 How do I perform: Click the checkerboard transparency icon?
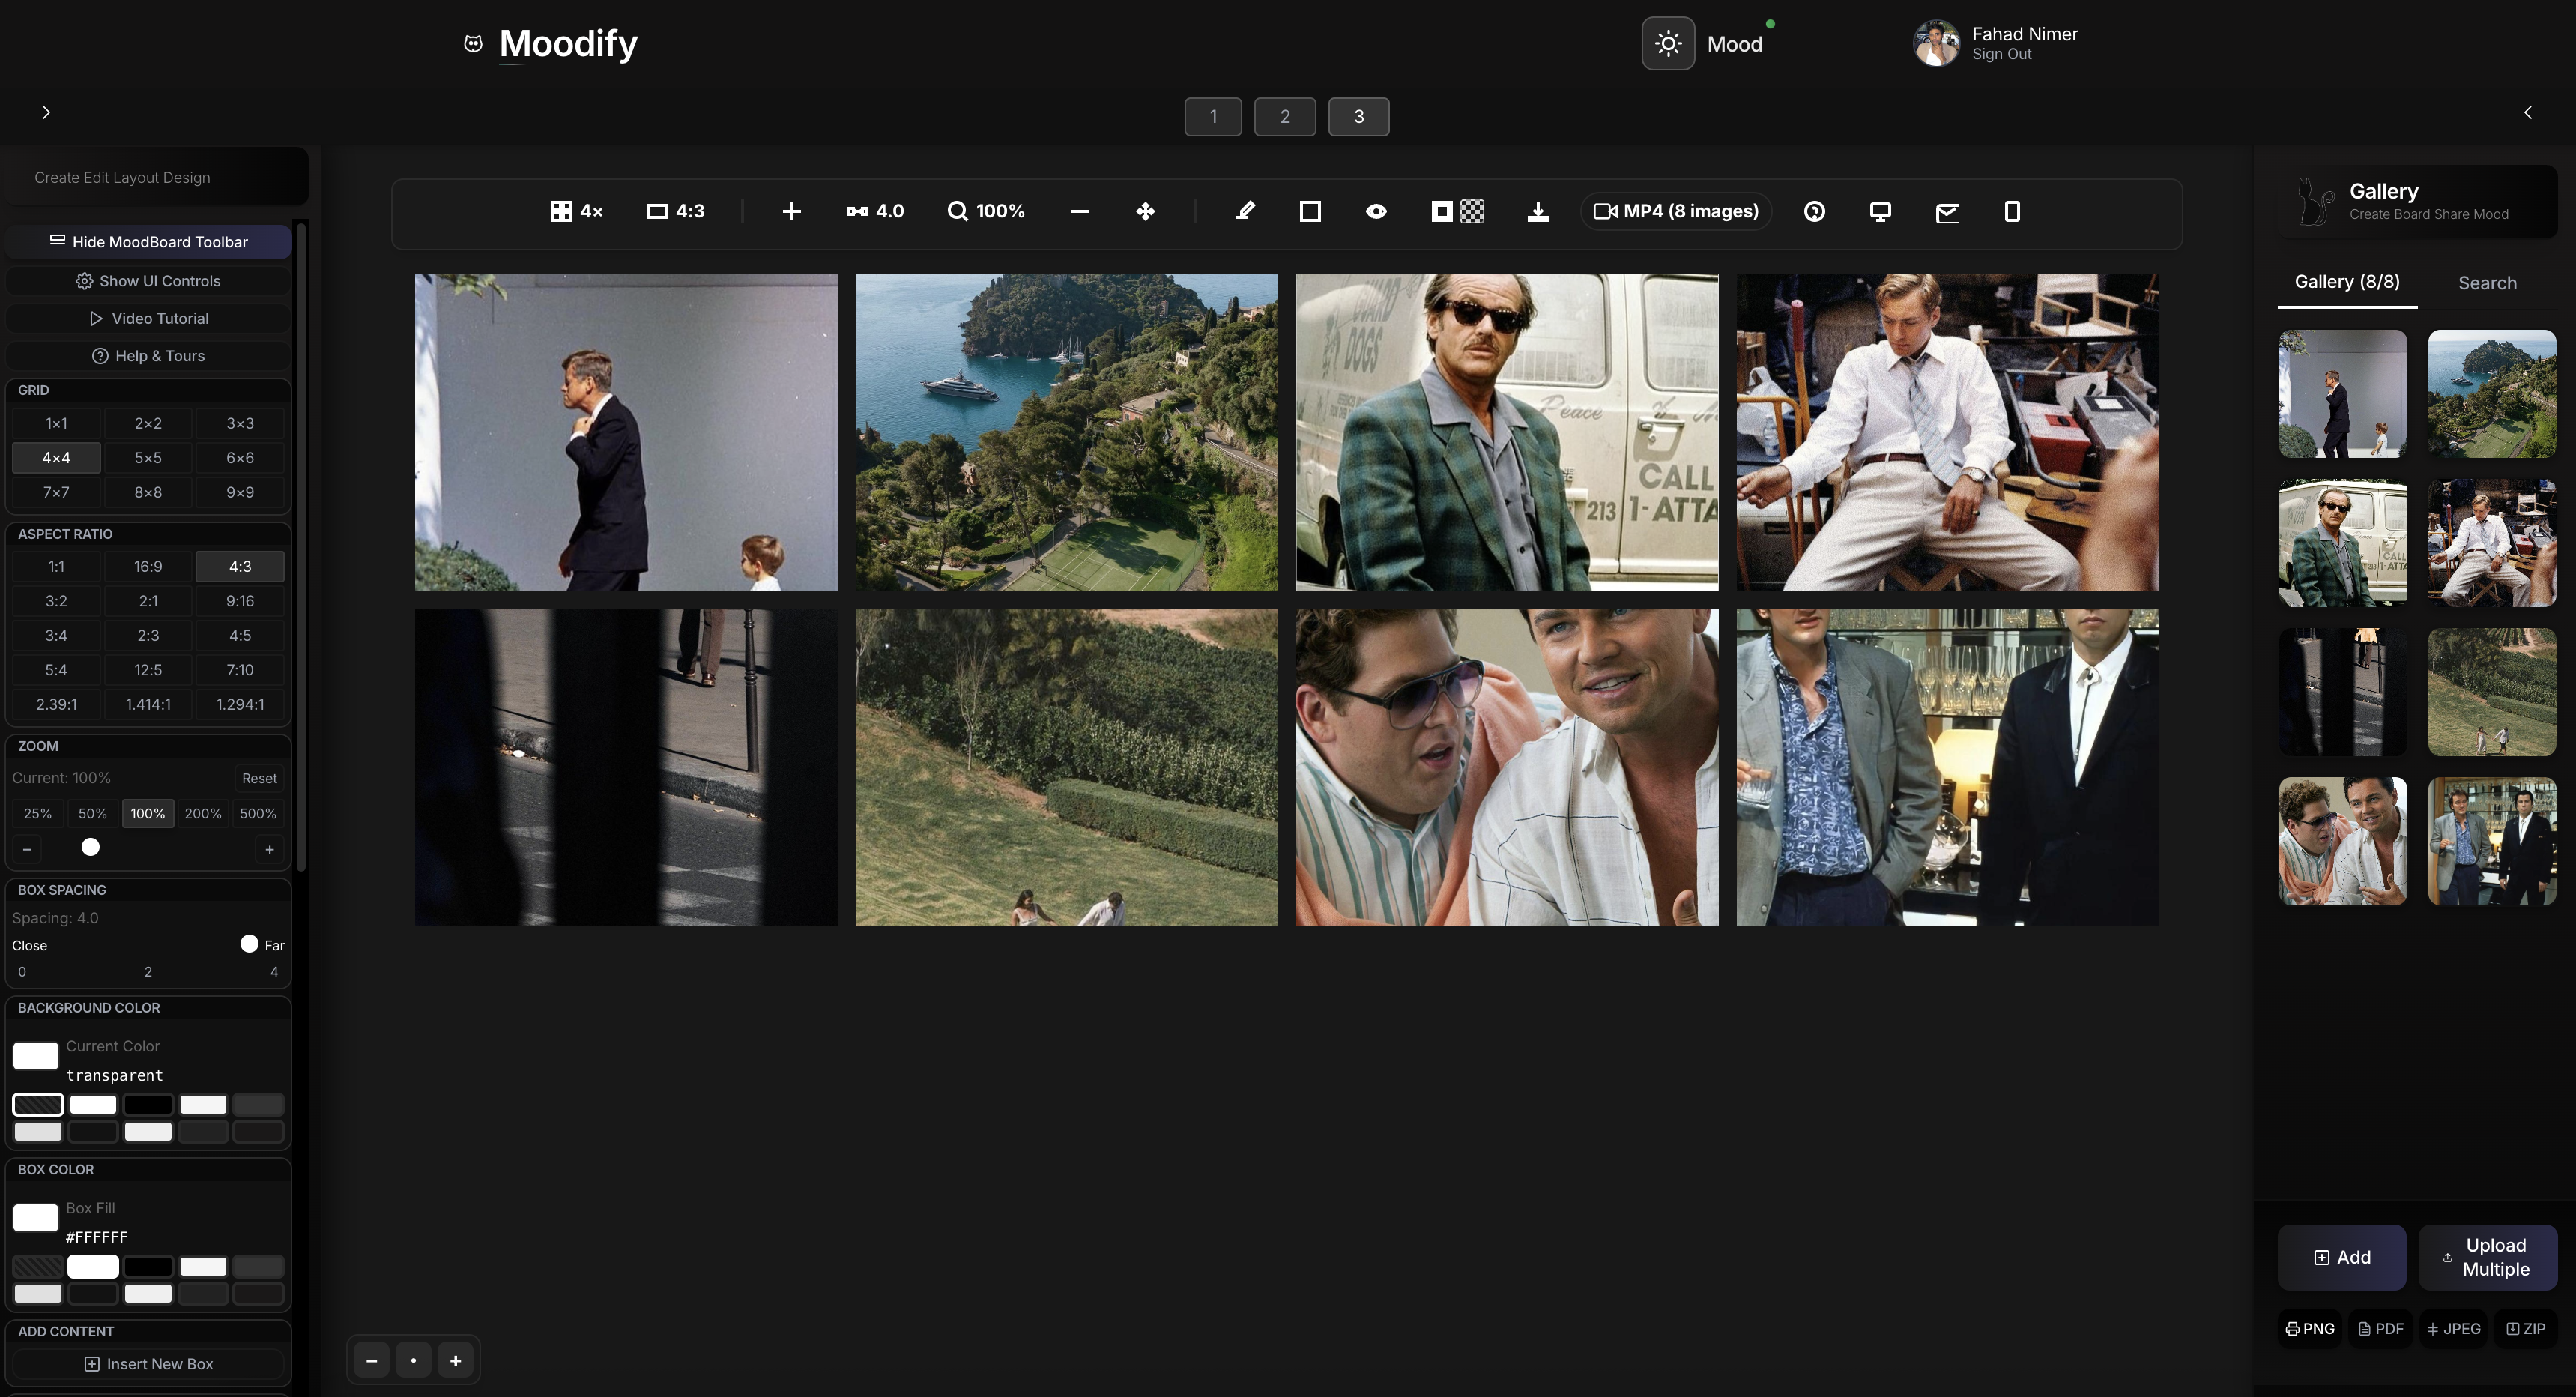click(1472, 211)
